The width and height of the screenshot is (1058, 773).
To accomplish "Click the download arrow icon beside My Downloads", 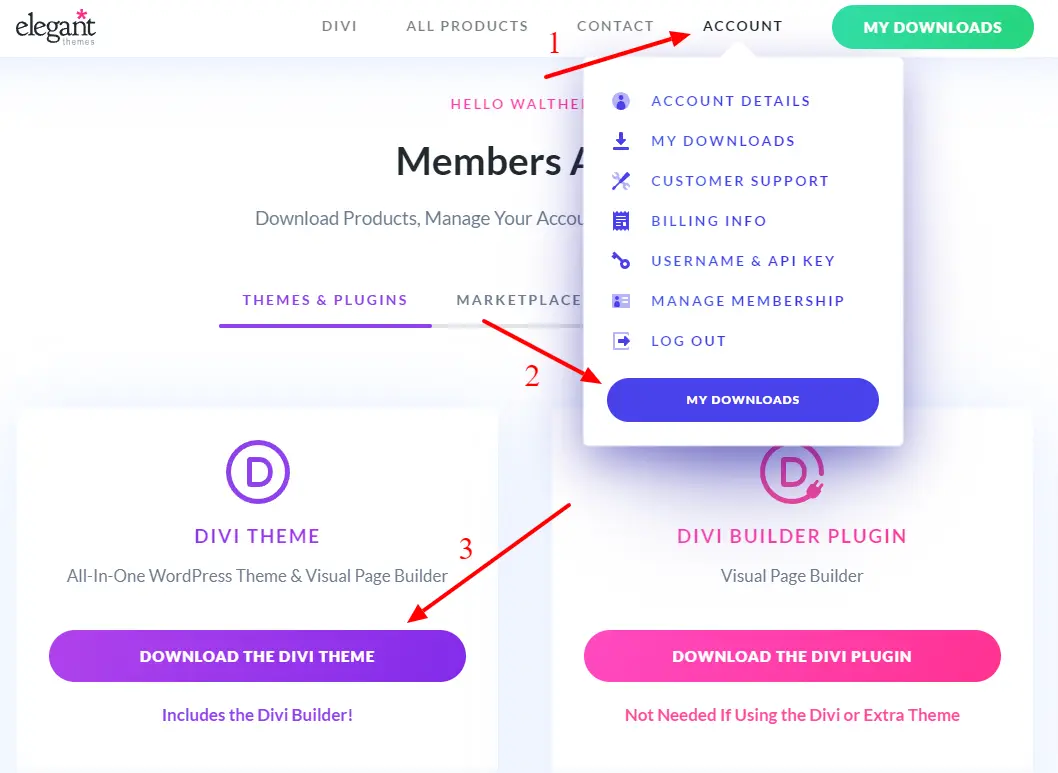I will point(621,141).
